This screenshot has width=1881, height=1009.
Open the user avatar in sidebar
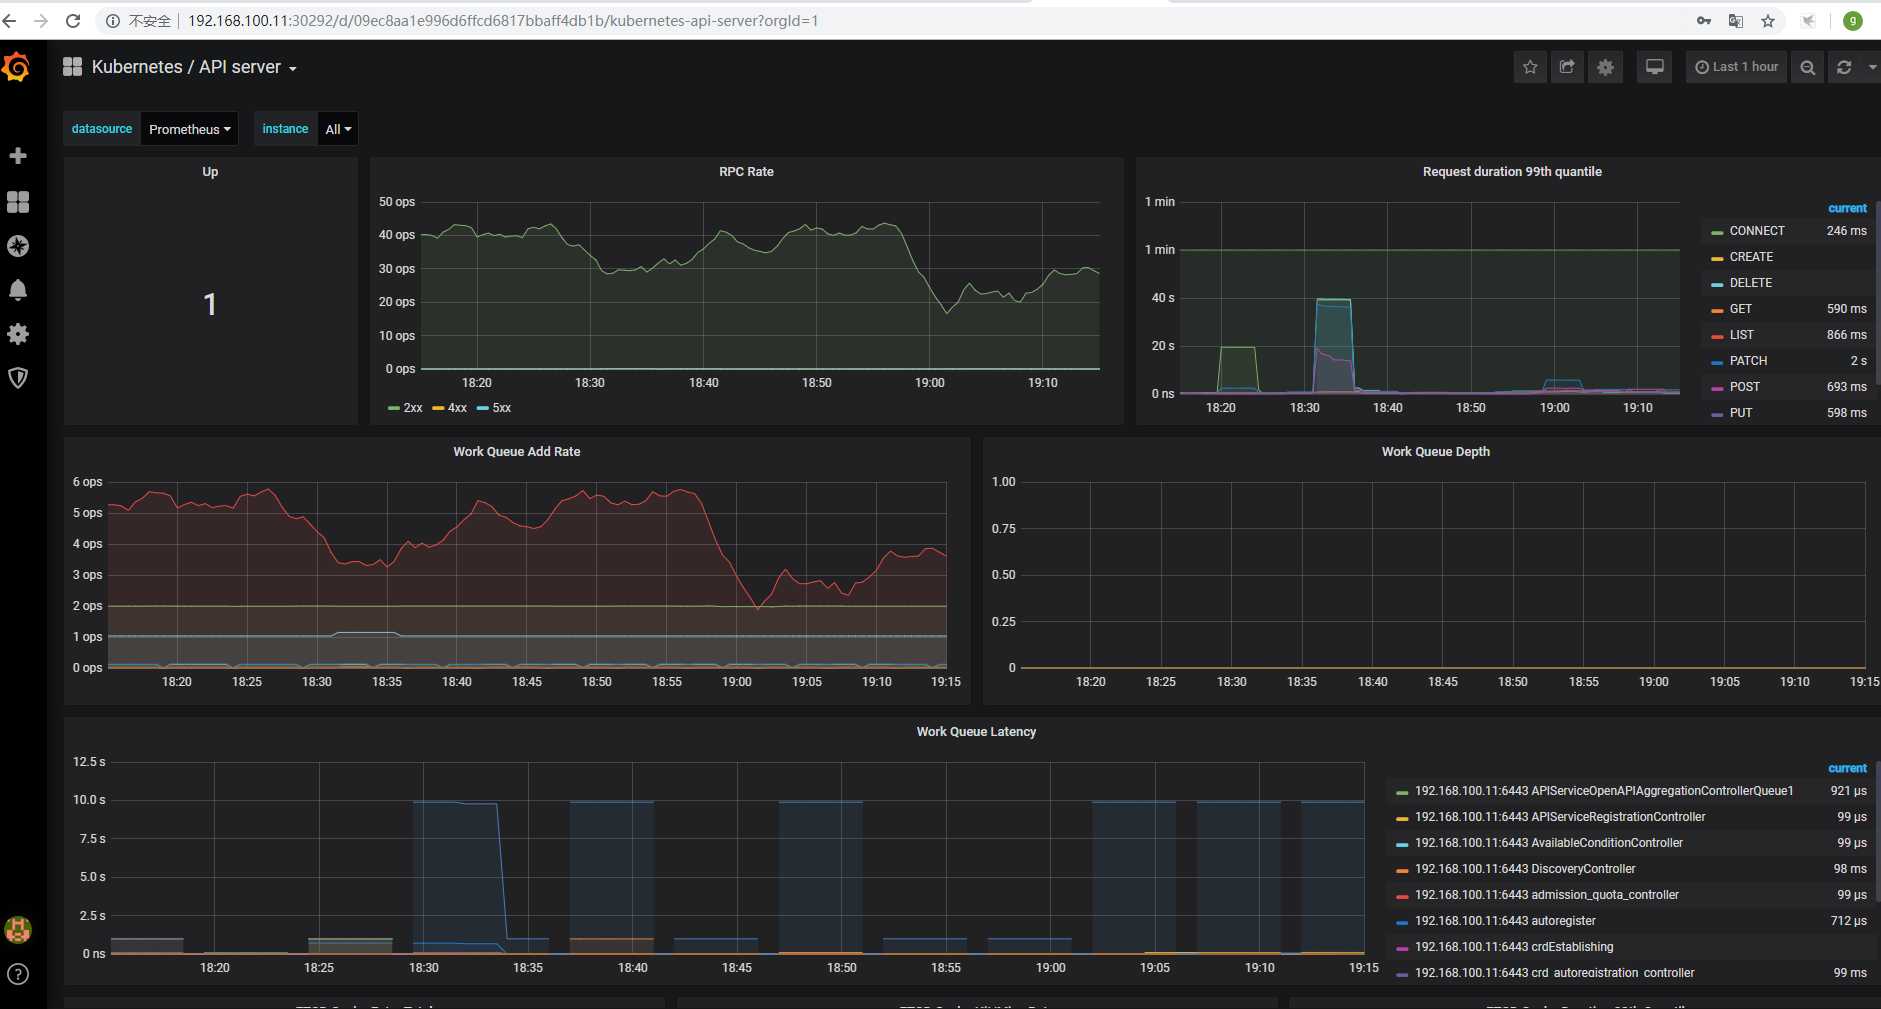[18, 930]
